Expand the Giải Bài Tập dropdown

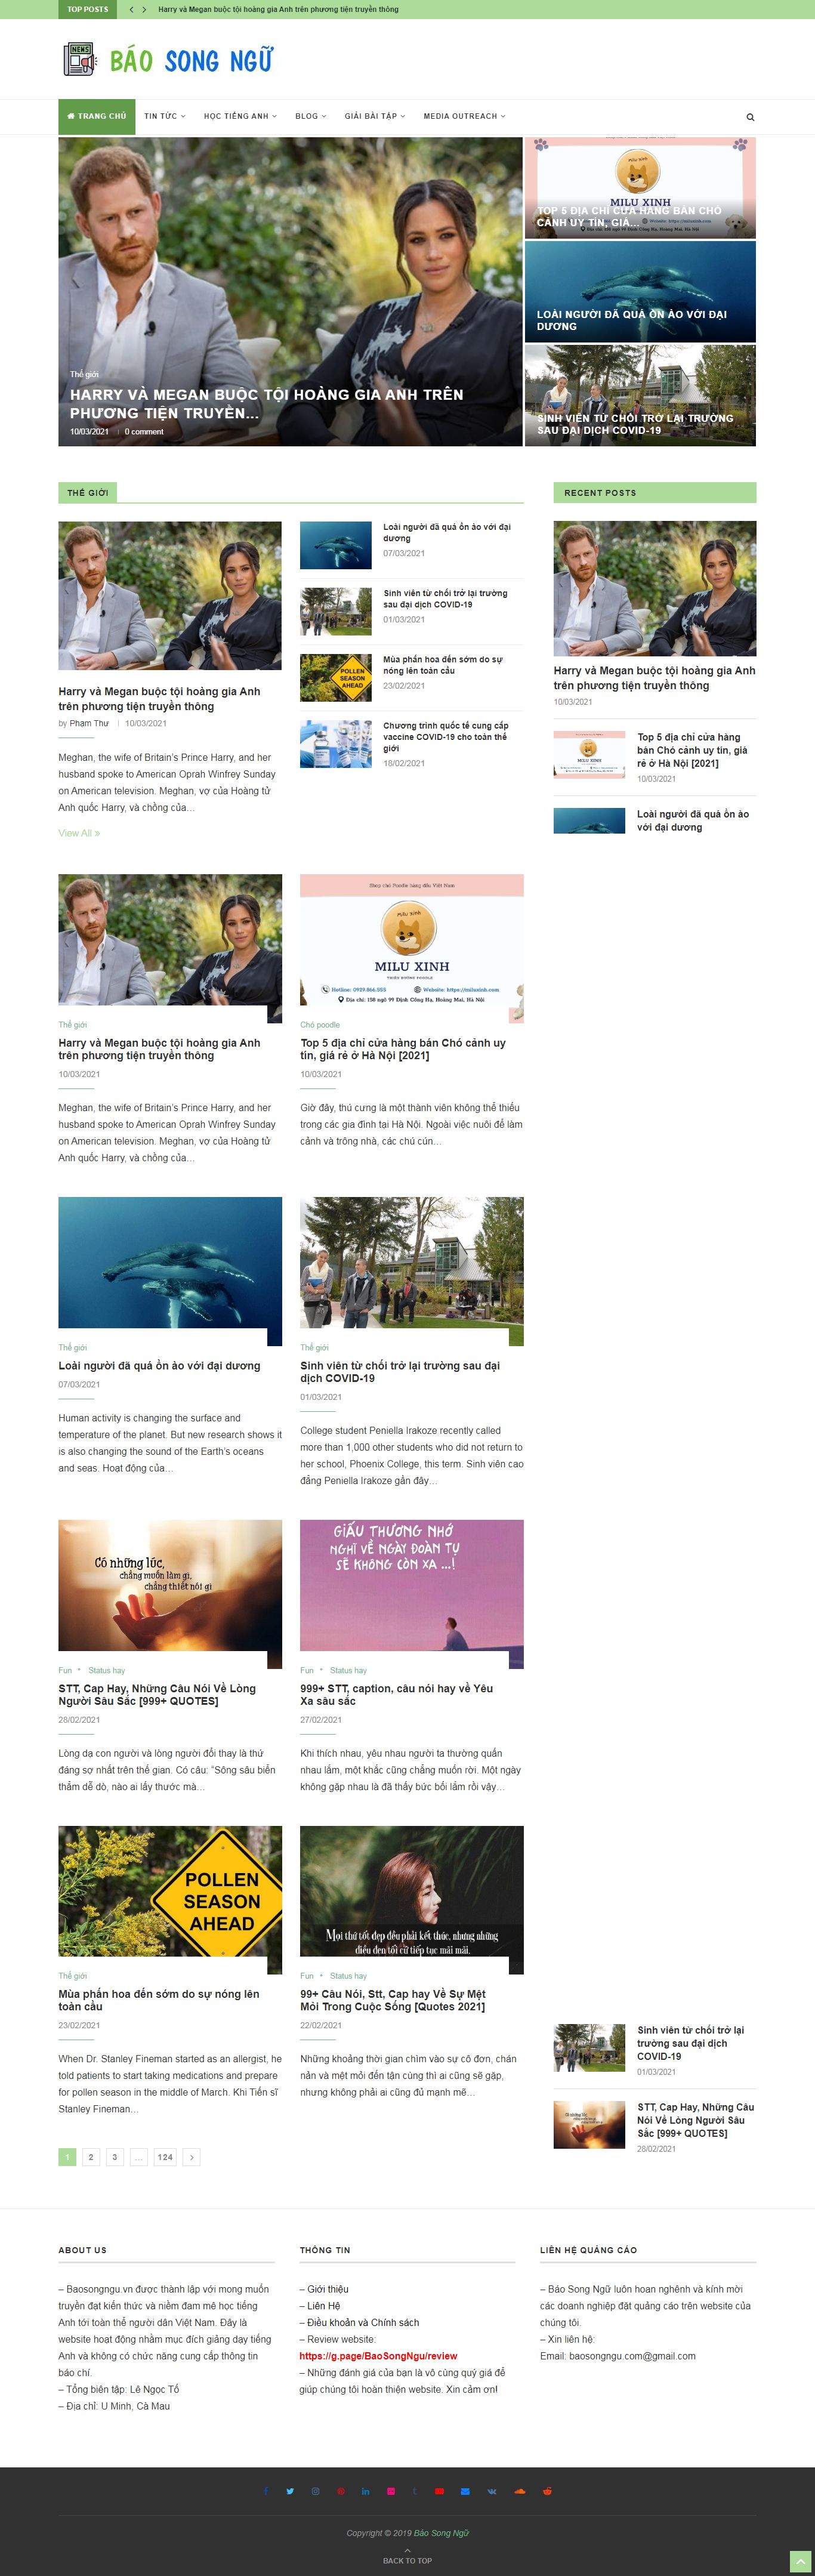375,116
